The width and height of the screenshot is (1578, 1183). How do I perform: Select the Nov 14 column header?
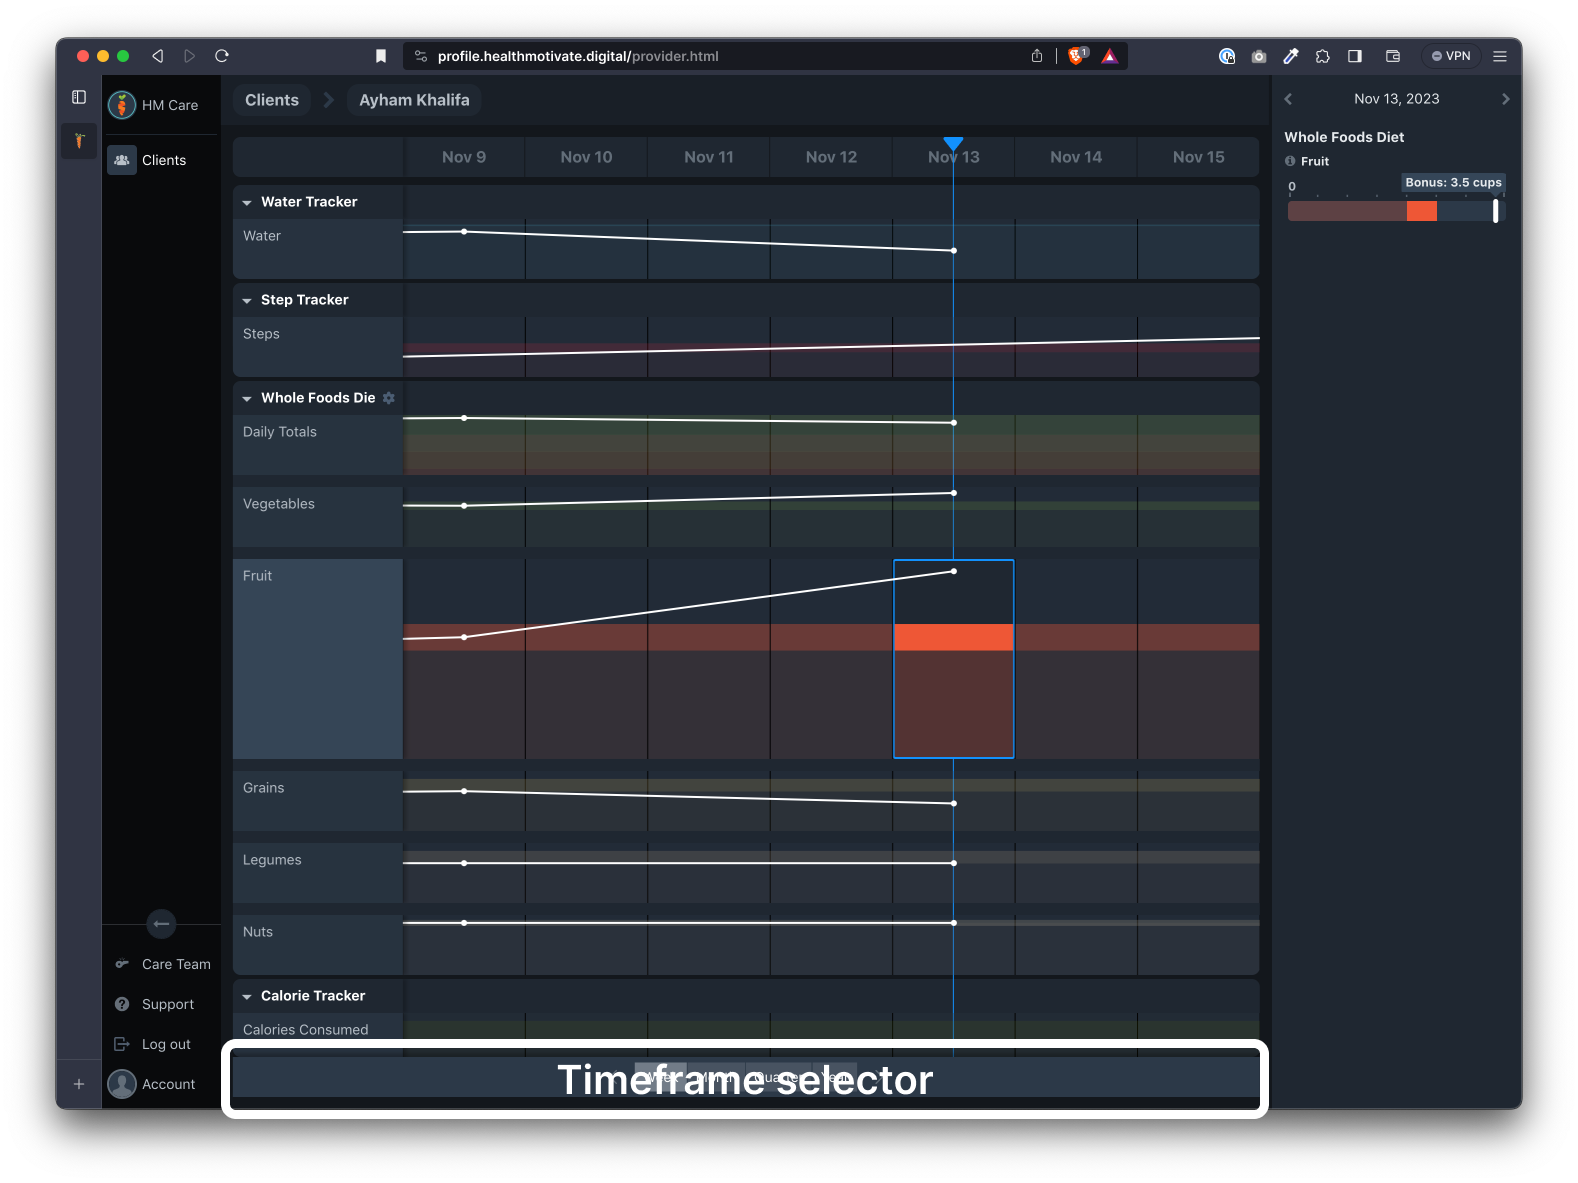(1076, 157)
